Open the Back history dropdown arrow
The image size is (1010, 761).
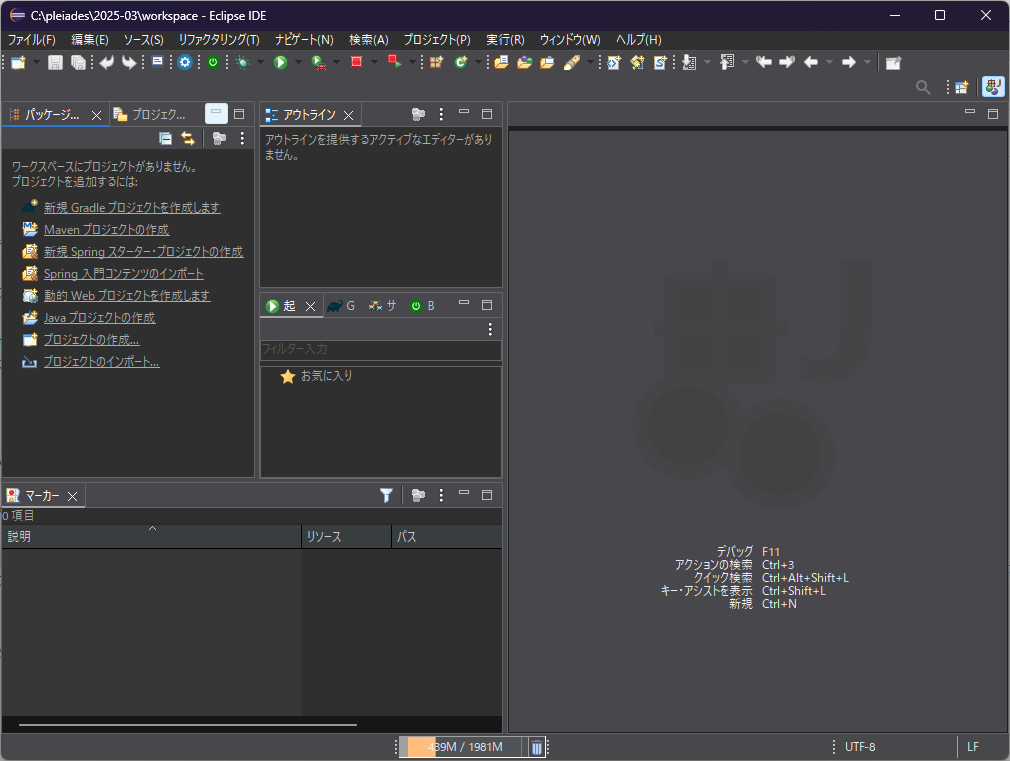pyautogui.click(x=830, y=63)
